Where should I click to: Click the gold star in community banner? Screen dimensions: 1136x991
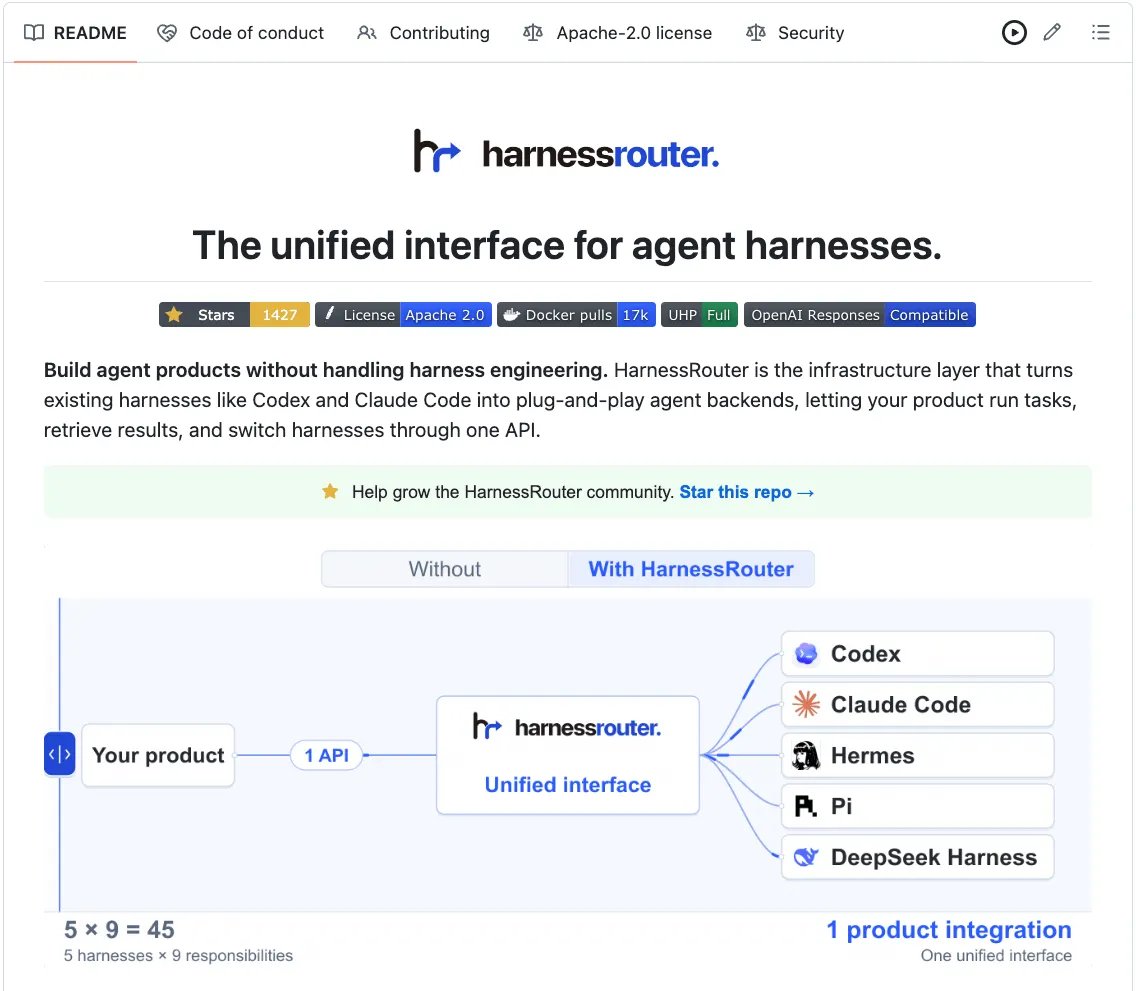pyautogui.click(x=330, y=492)
